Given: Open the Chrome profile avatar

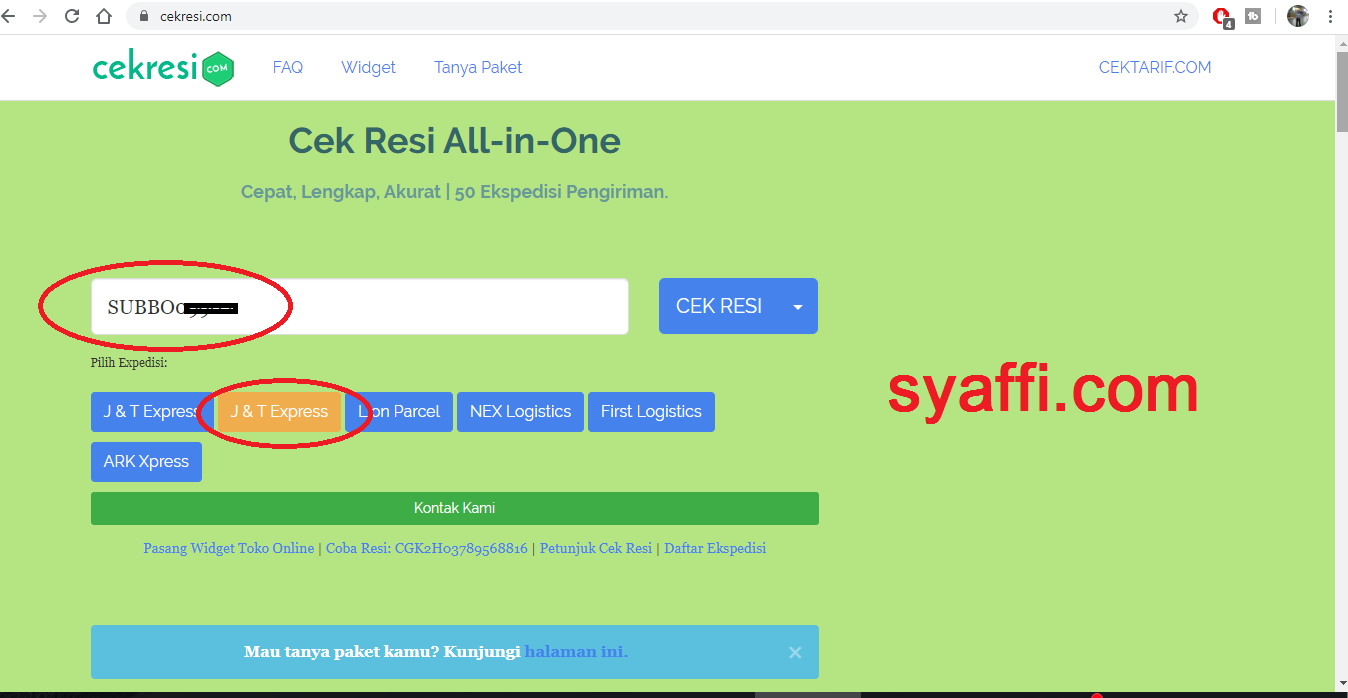Looking at the screenshot, I should point(1298,16).
